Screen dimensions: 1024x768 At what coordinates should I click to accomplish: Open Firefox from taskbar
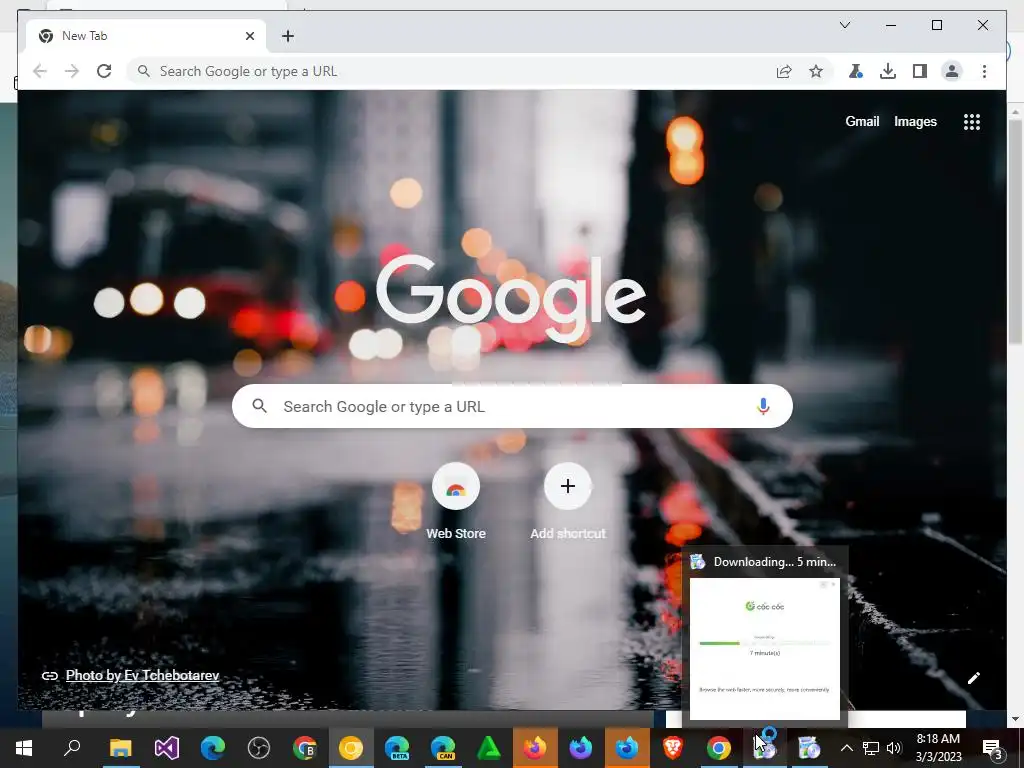[534, 748]
